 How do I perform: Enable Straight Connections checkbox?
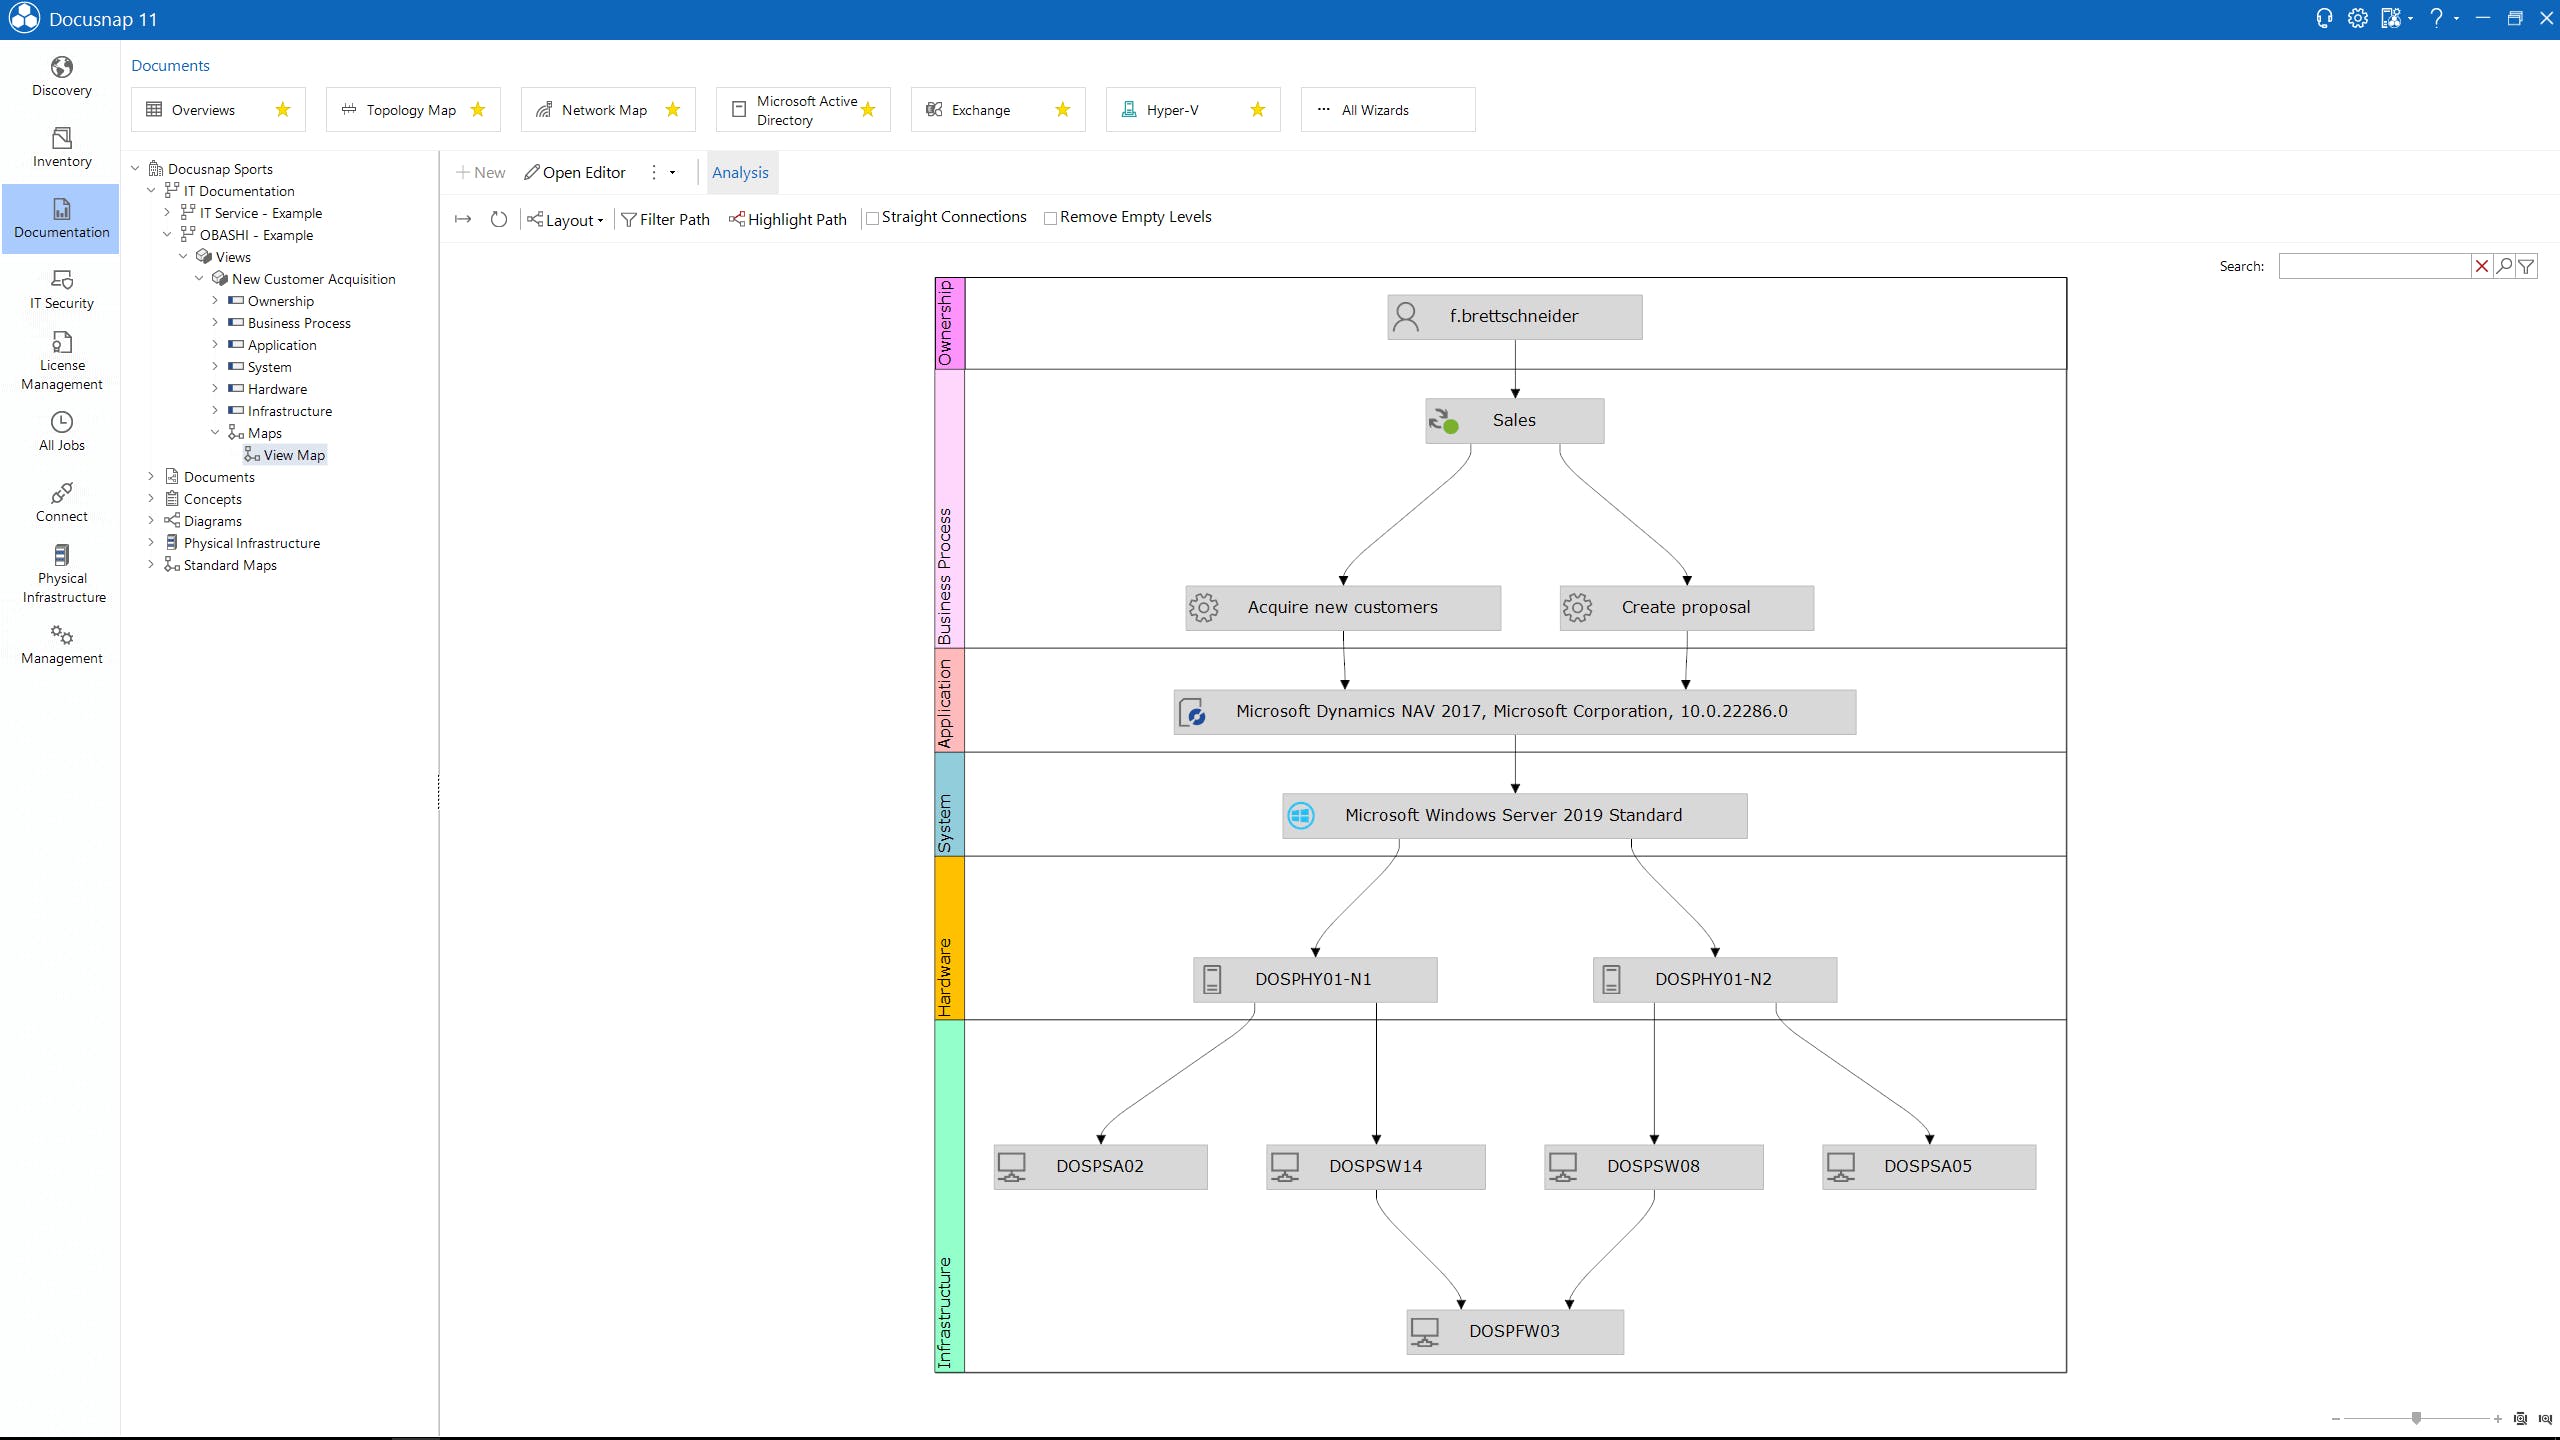[872, 218]
